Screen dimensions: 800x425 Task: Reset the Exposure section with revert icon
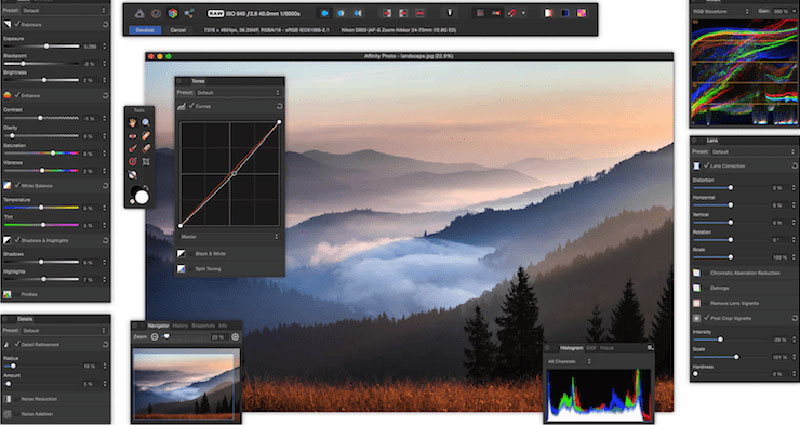coord(105,24)
